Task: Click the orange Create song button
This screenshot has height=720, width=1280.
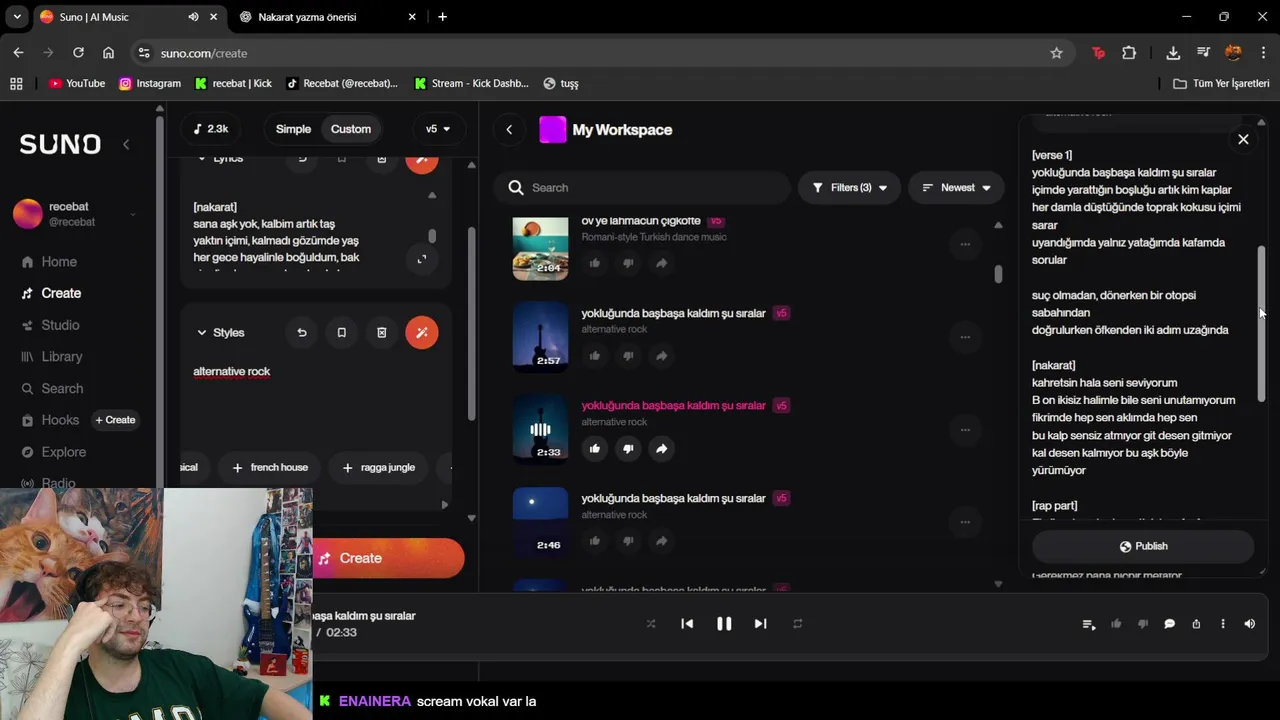Action: 388,558
